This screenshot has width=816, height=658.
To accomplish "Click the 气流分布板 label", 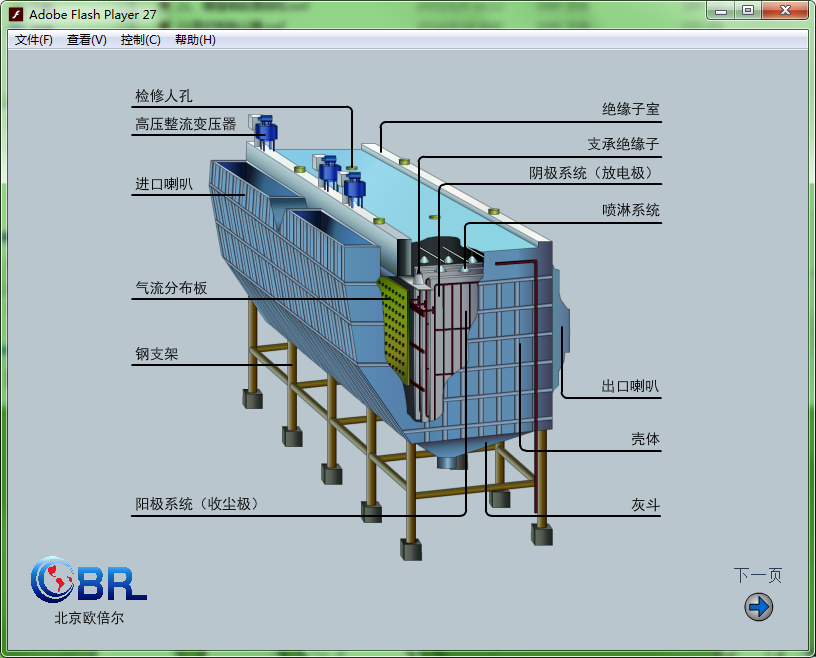I will [171, 288].
